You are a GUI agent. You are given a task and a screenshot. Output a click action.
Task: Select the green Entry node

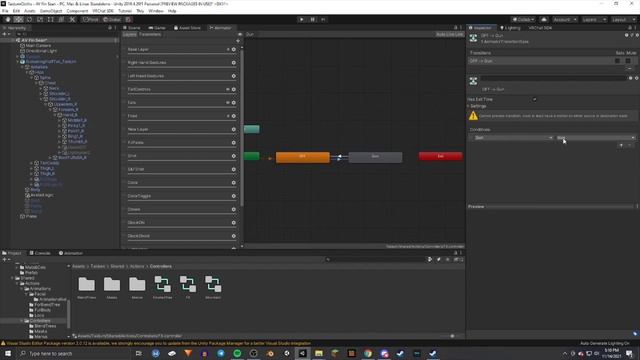(x=251, y=156)
